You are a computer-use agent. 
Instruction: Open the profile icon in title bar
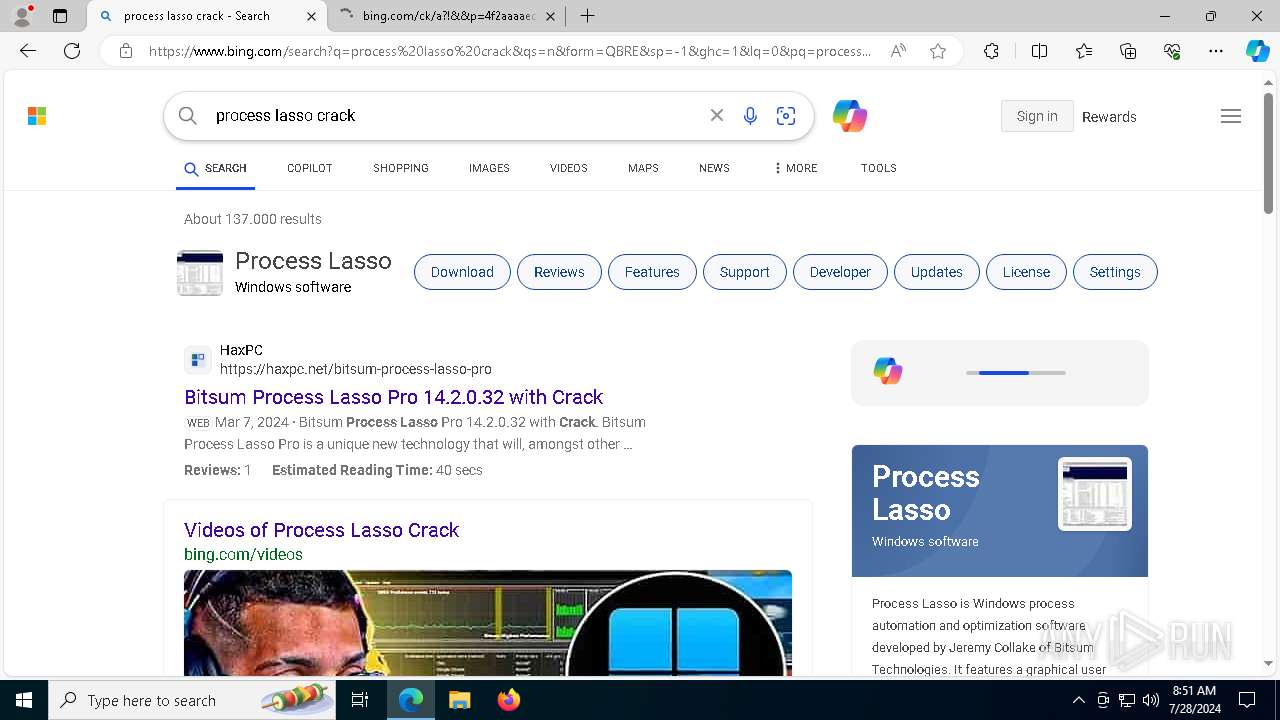[x=22, y=16]
